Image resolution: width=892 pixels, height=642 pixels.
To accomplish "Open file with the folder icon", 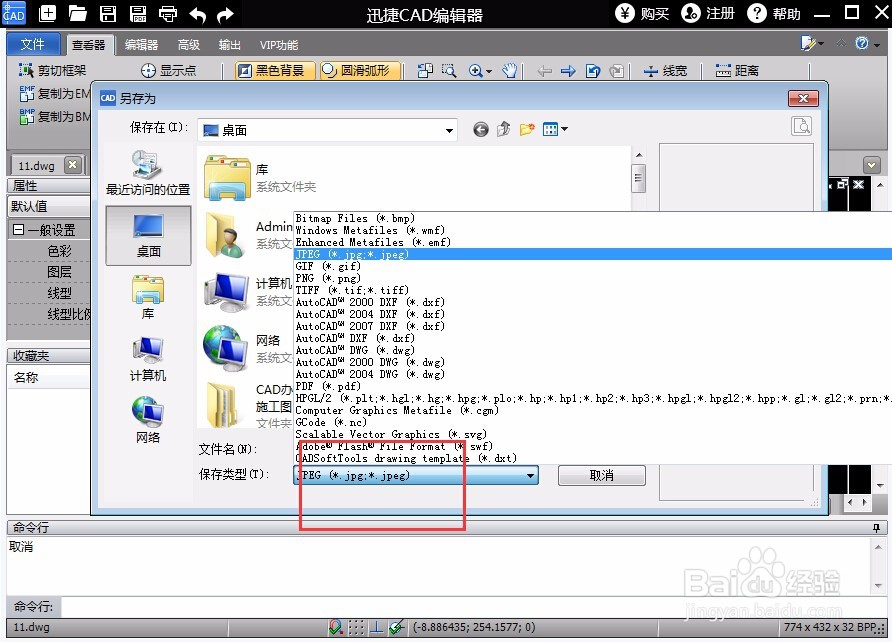I will (x=77, y=13).
